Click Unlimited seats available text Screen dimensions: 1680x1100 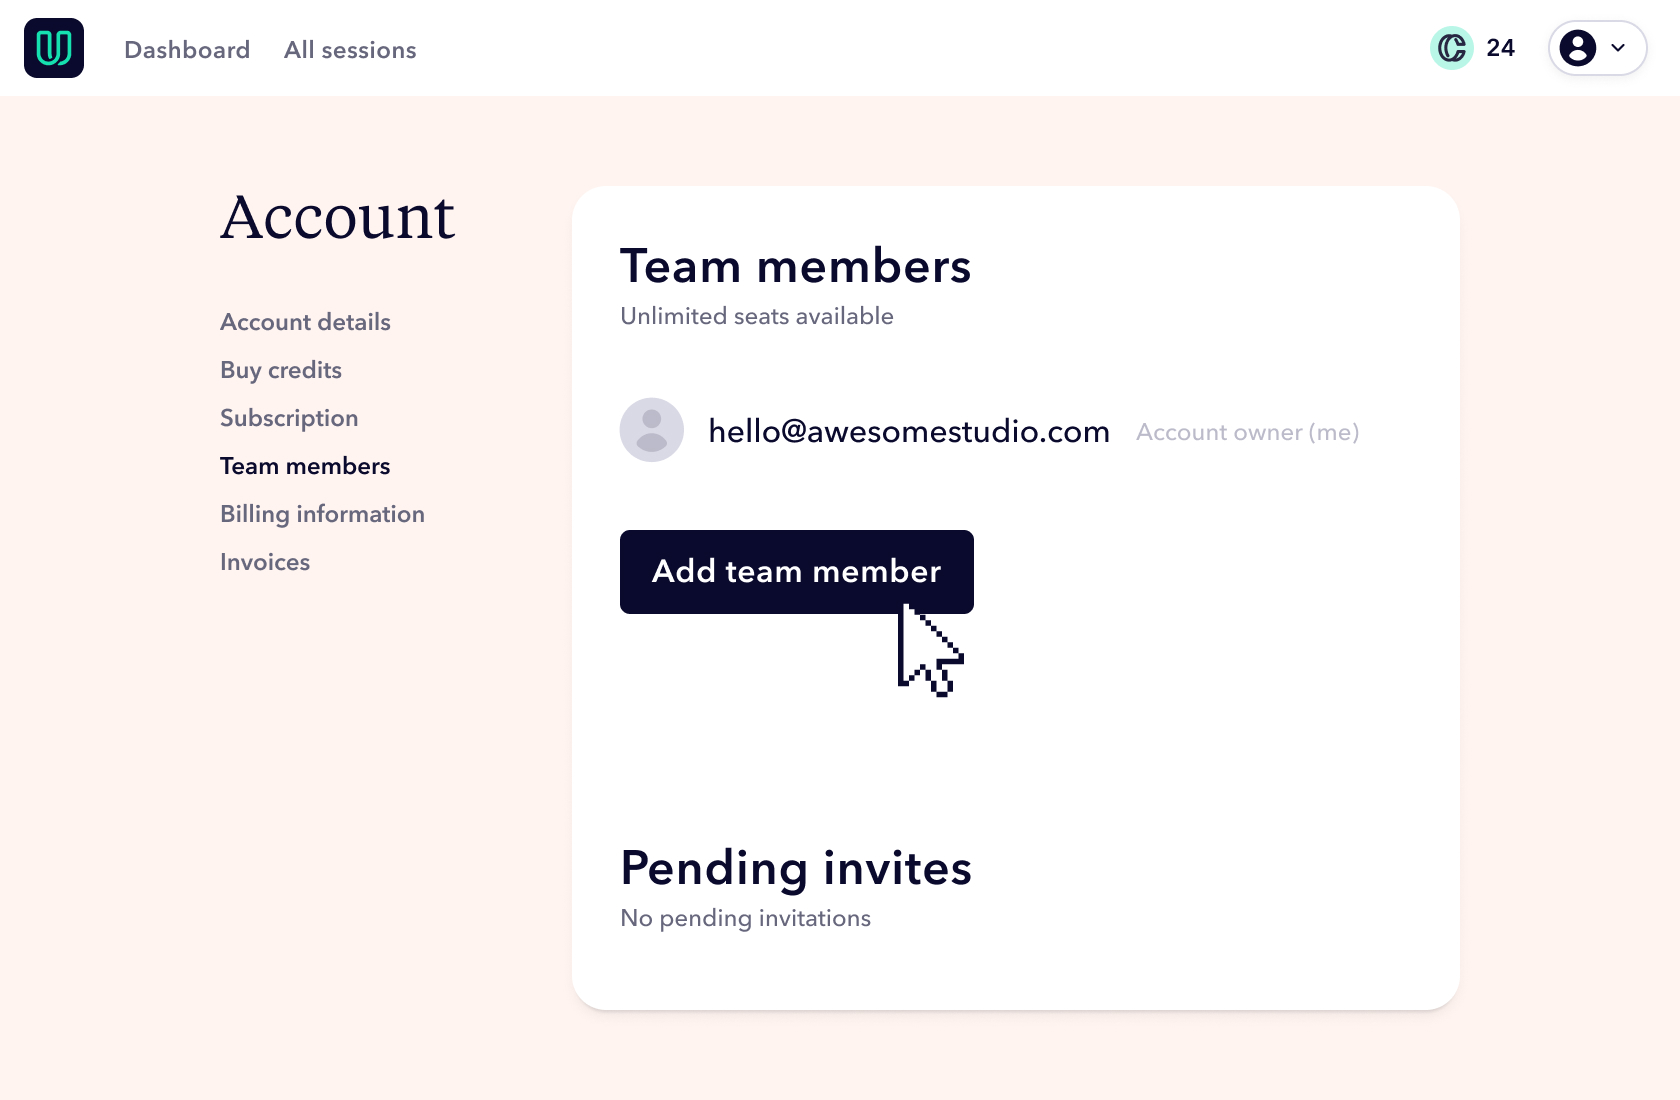[x=757, y=316]
